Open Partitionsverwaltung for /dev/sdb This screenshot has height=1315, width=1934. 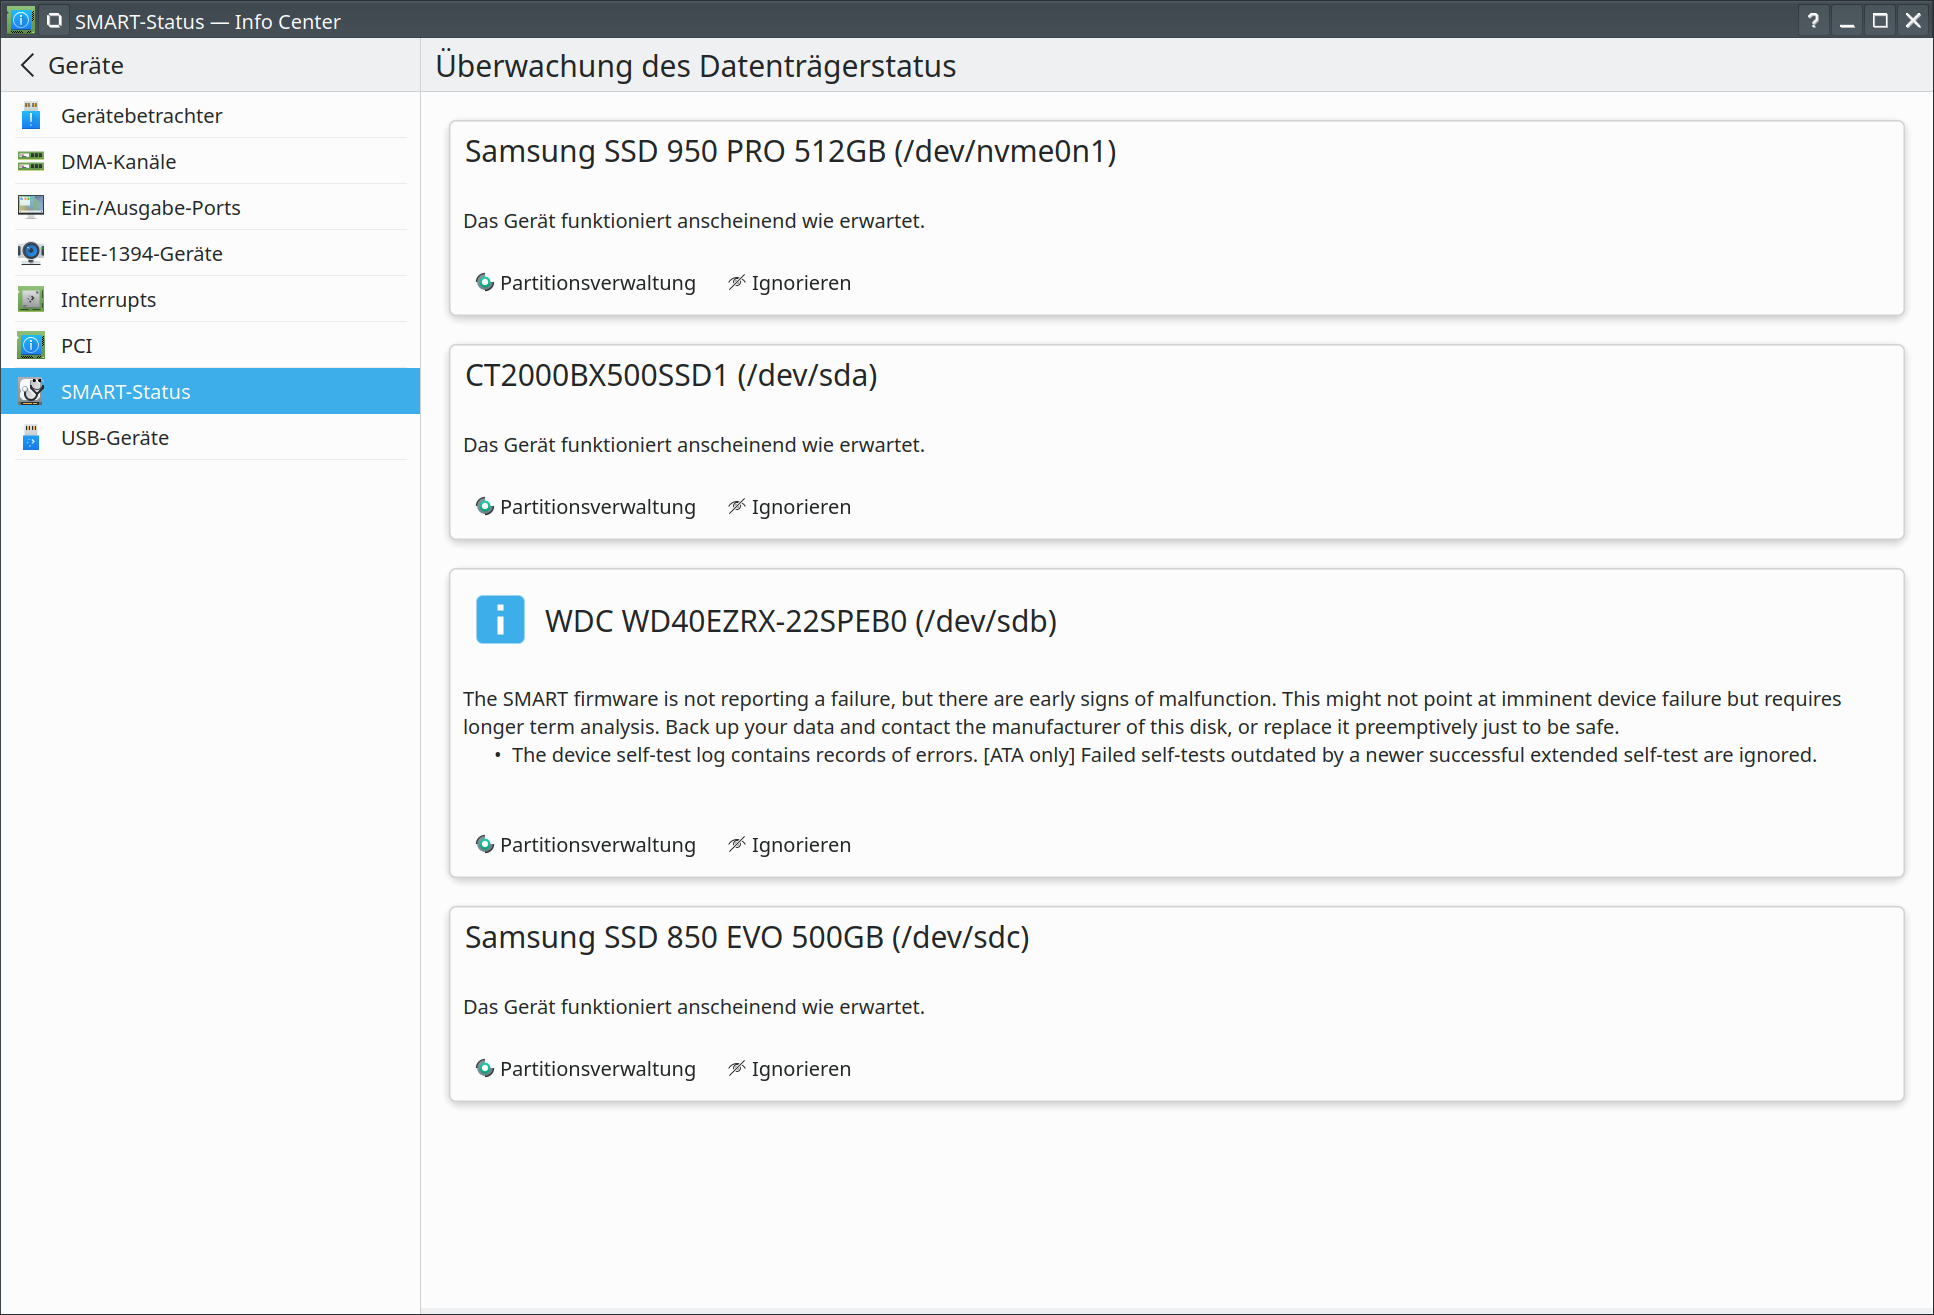coord(585,845)
